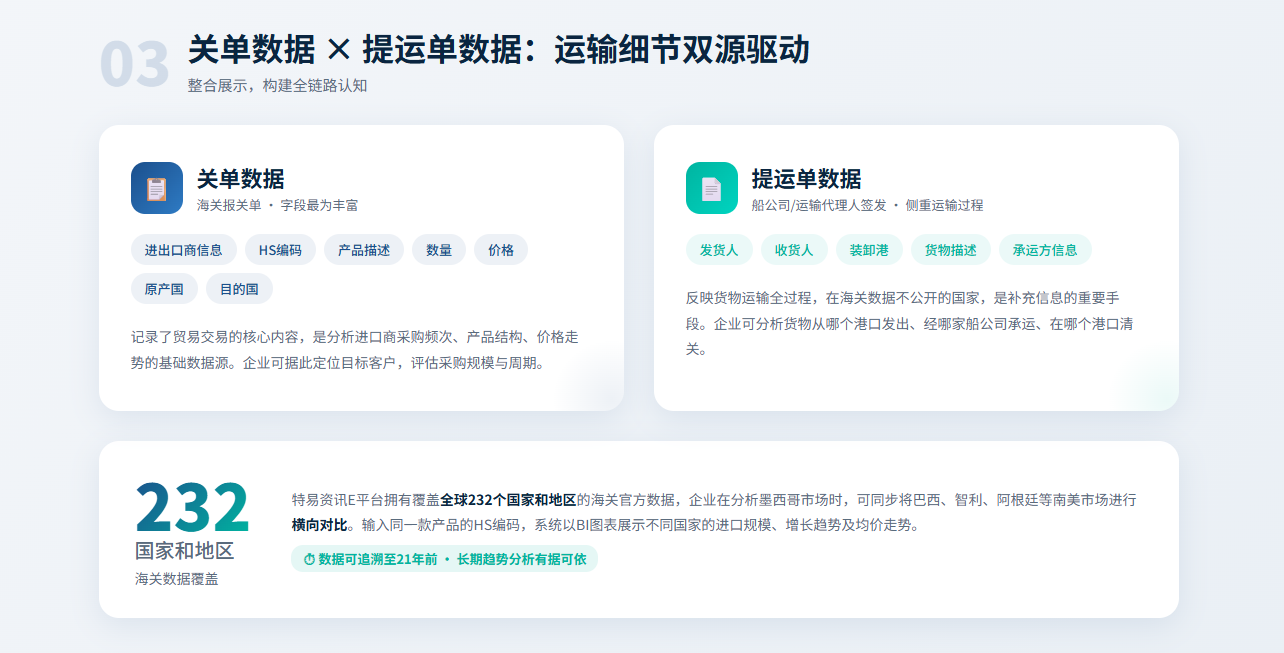Click the 数据可追溯至21年前 green badge
Screen dimensions: 1284x653
click(x=444, y=559)
